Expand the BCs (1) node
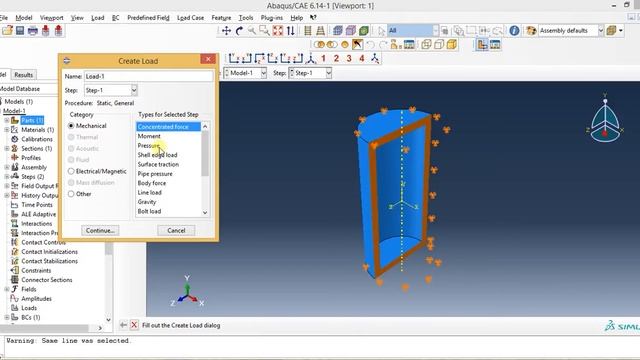This screenshot has height=360, width=640. (7, 317)
